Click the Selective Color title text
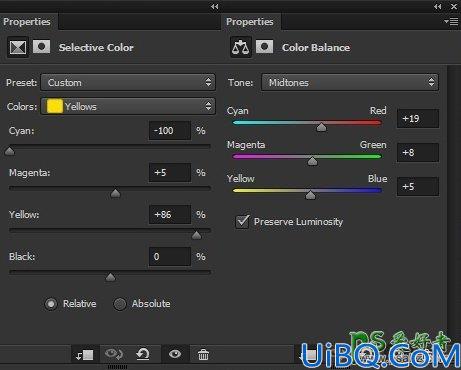Image resolution: width=461 pixels, height=370 pixels. [x=96, y=47]
